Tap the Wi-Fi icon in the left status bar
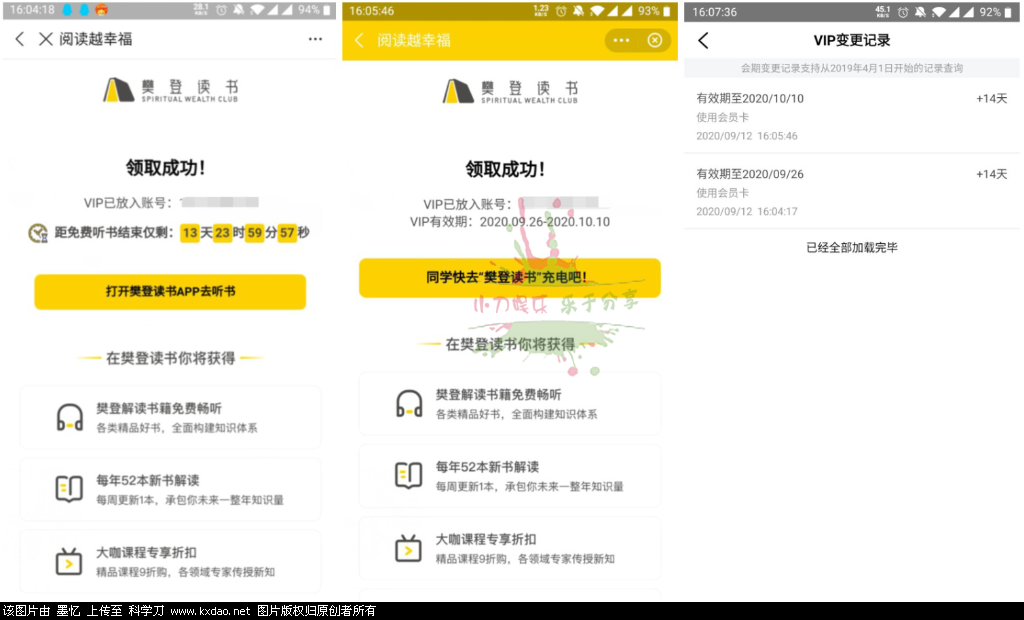The width and height of the screenshot is (1024, 620). (258, 10)
